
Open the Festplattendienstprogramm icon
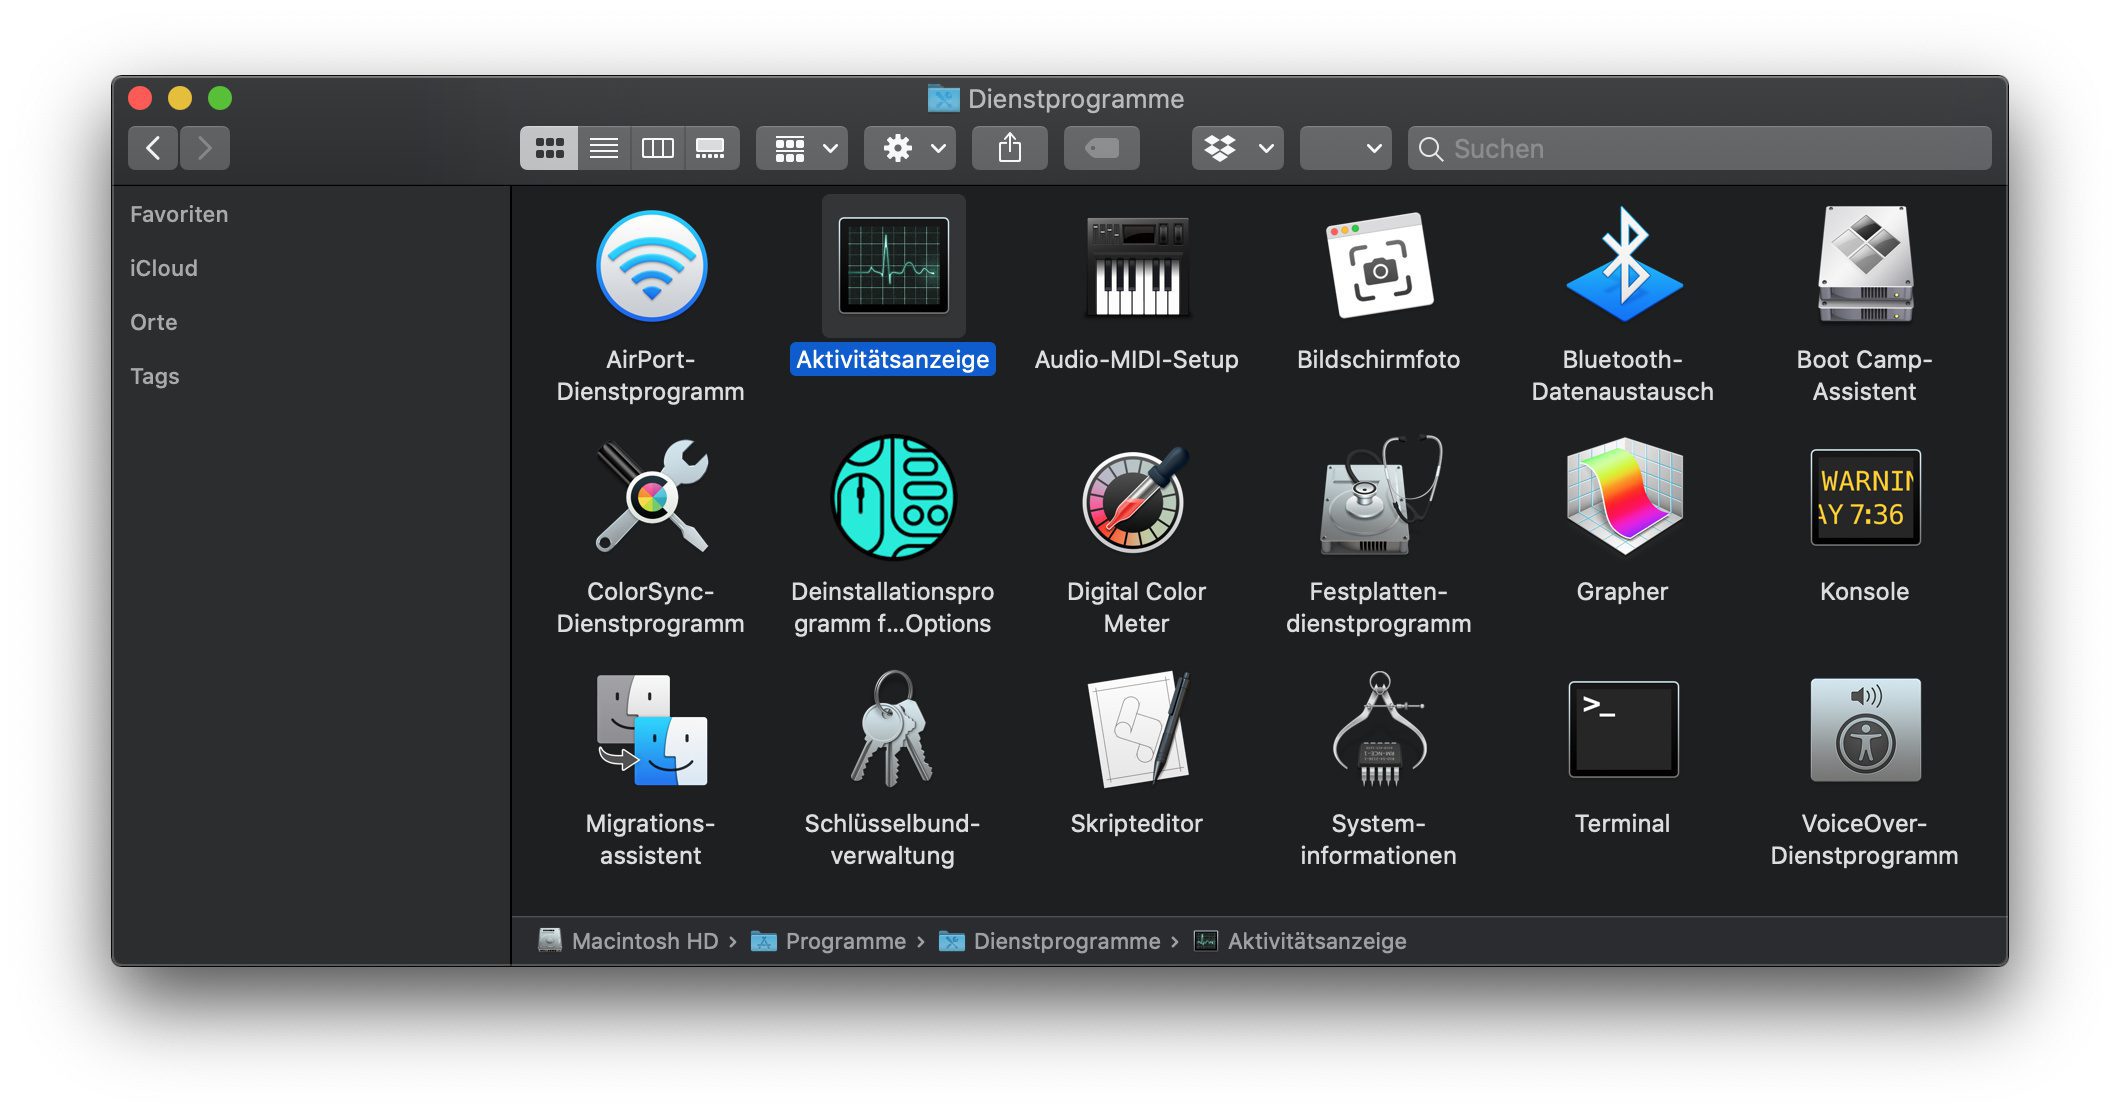pos(1379,497)
